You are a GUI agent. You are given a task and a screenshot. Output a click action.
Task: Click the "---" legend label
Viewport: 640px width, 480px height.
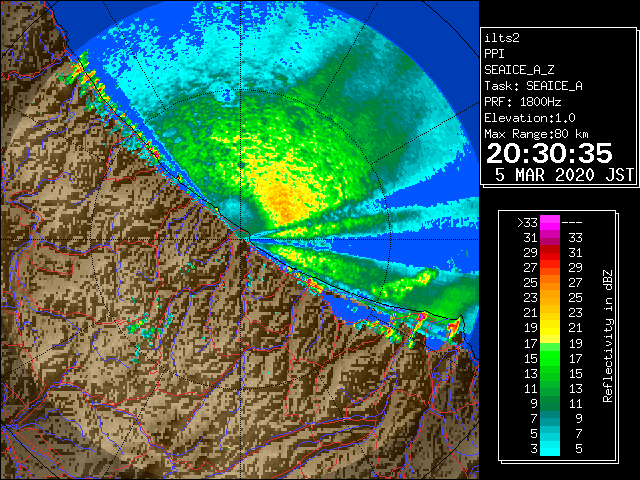572,223
